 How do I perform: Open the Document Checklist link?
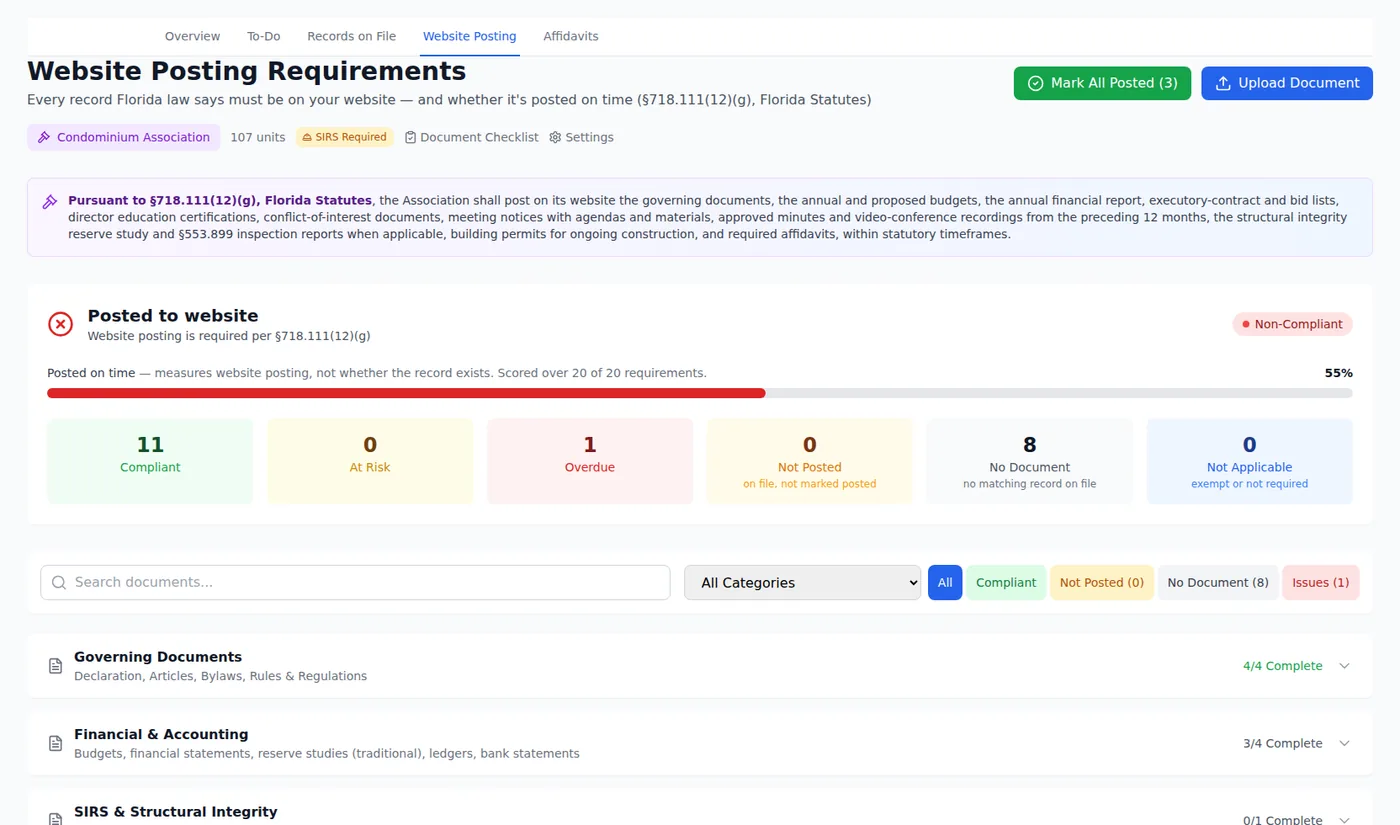pos(471,137)
